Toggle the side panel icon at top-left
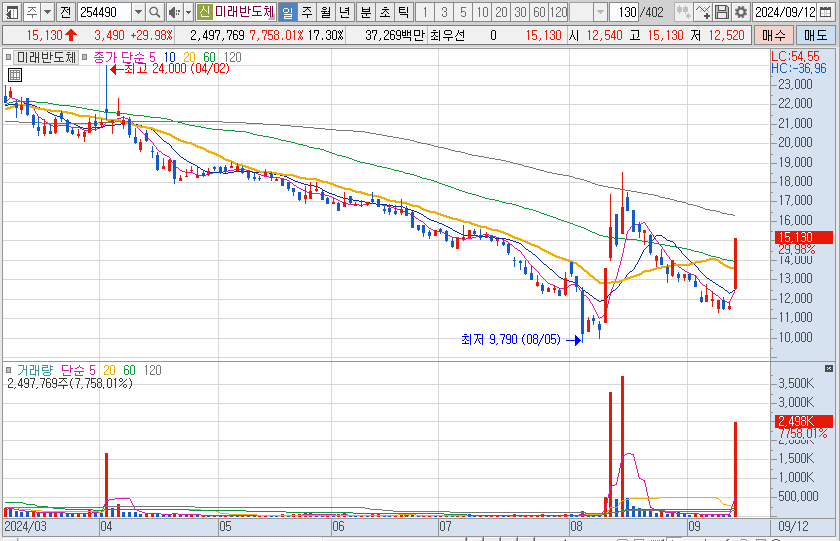This screenshot has height=541, width=840. click(12, 12)
